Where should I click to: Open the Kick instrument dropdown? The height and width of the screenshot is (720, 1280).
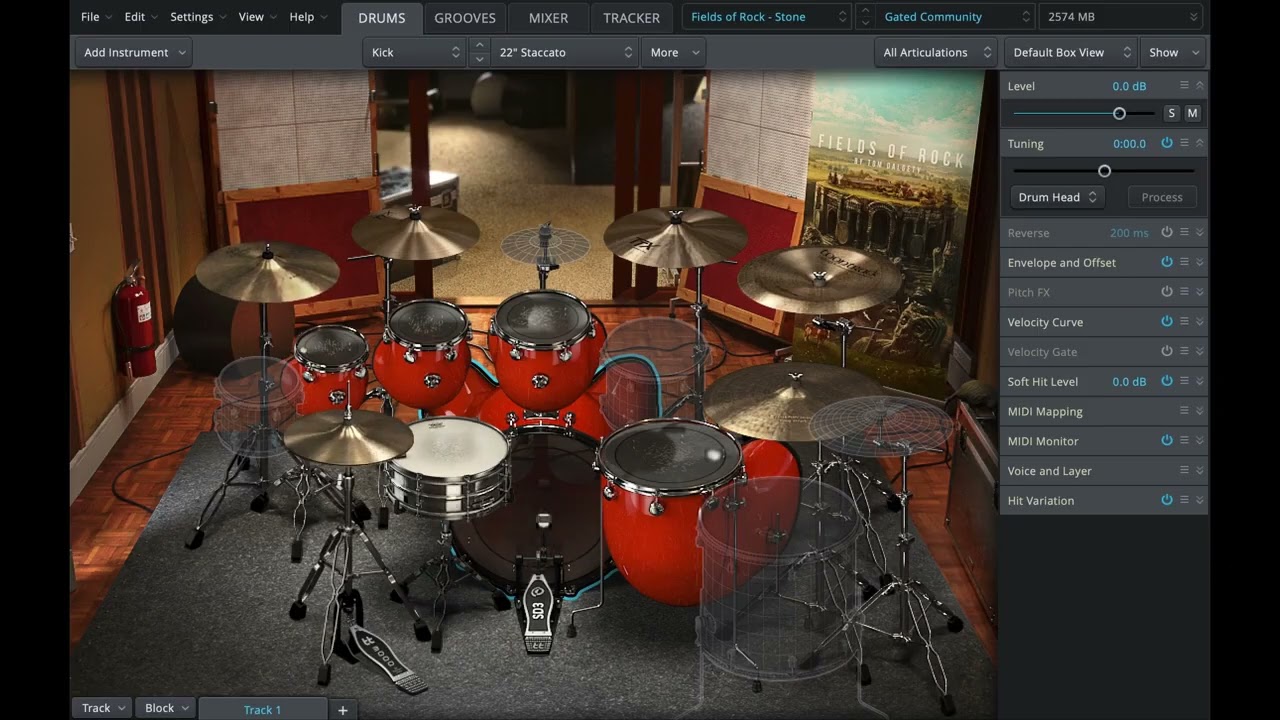[414, 52]
